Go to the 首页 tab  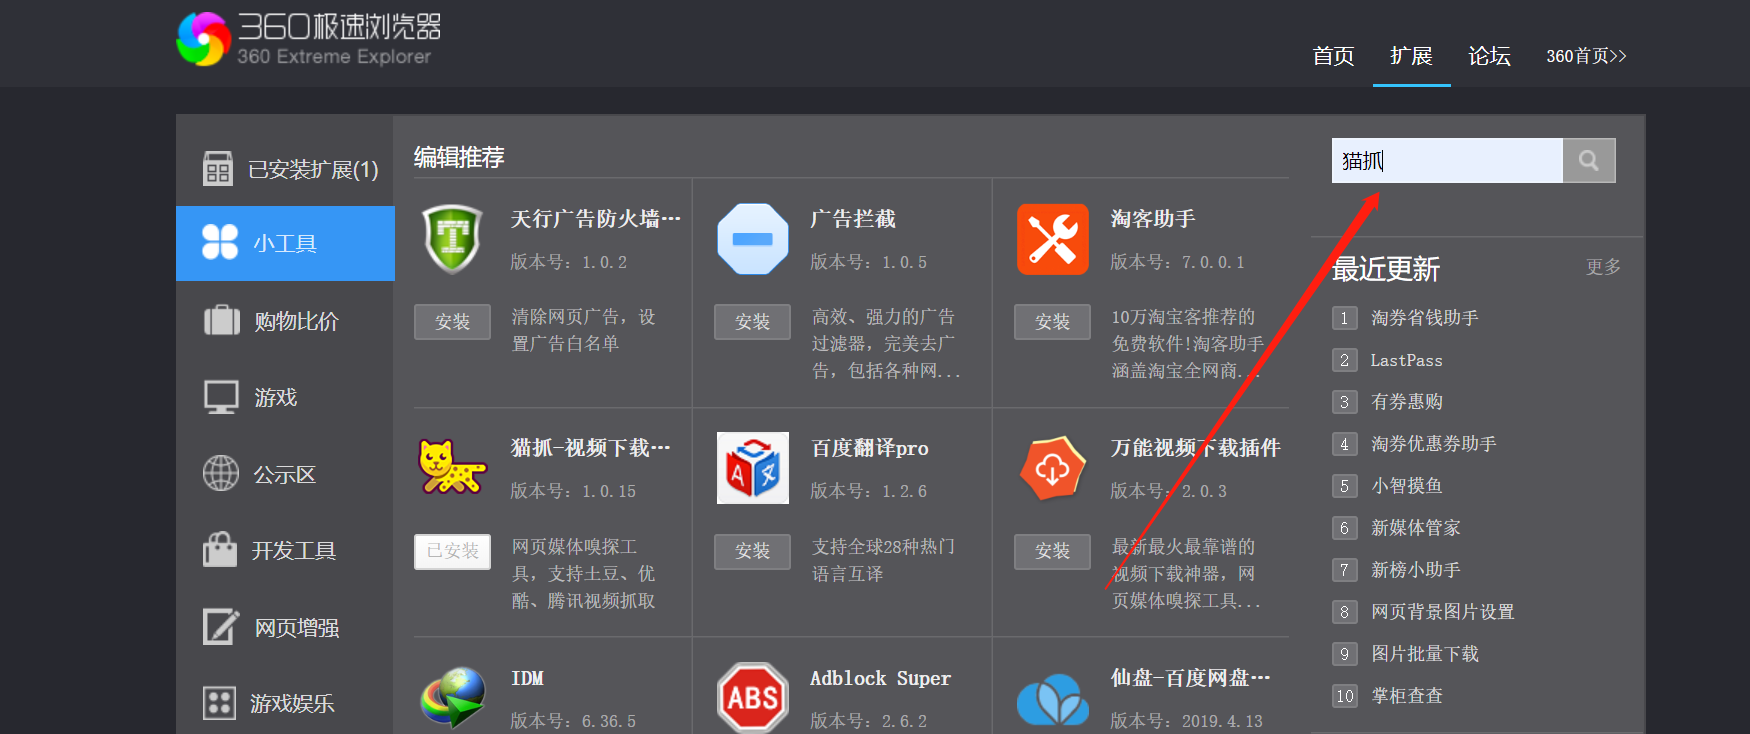coord(1333,56)
